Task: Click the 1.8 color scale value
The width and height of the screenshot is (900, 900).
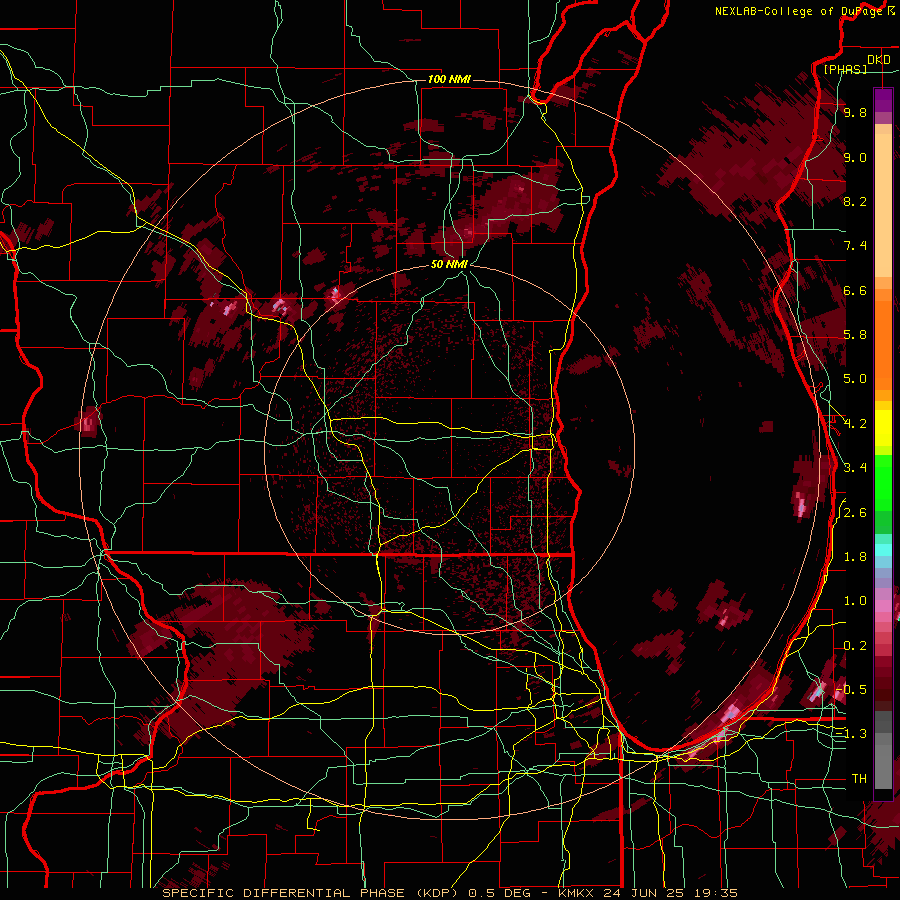Action: pos(855,557)
